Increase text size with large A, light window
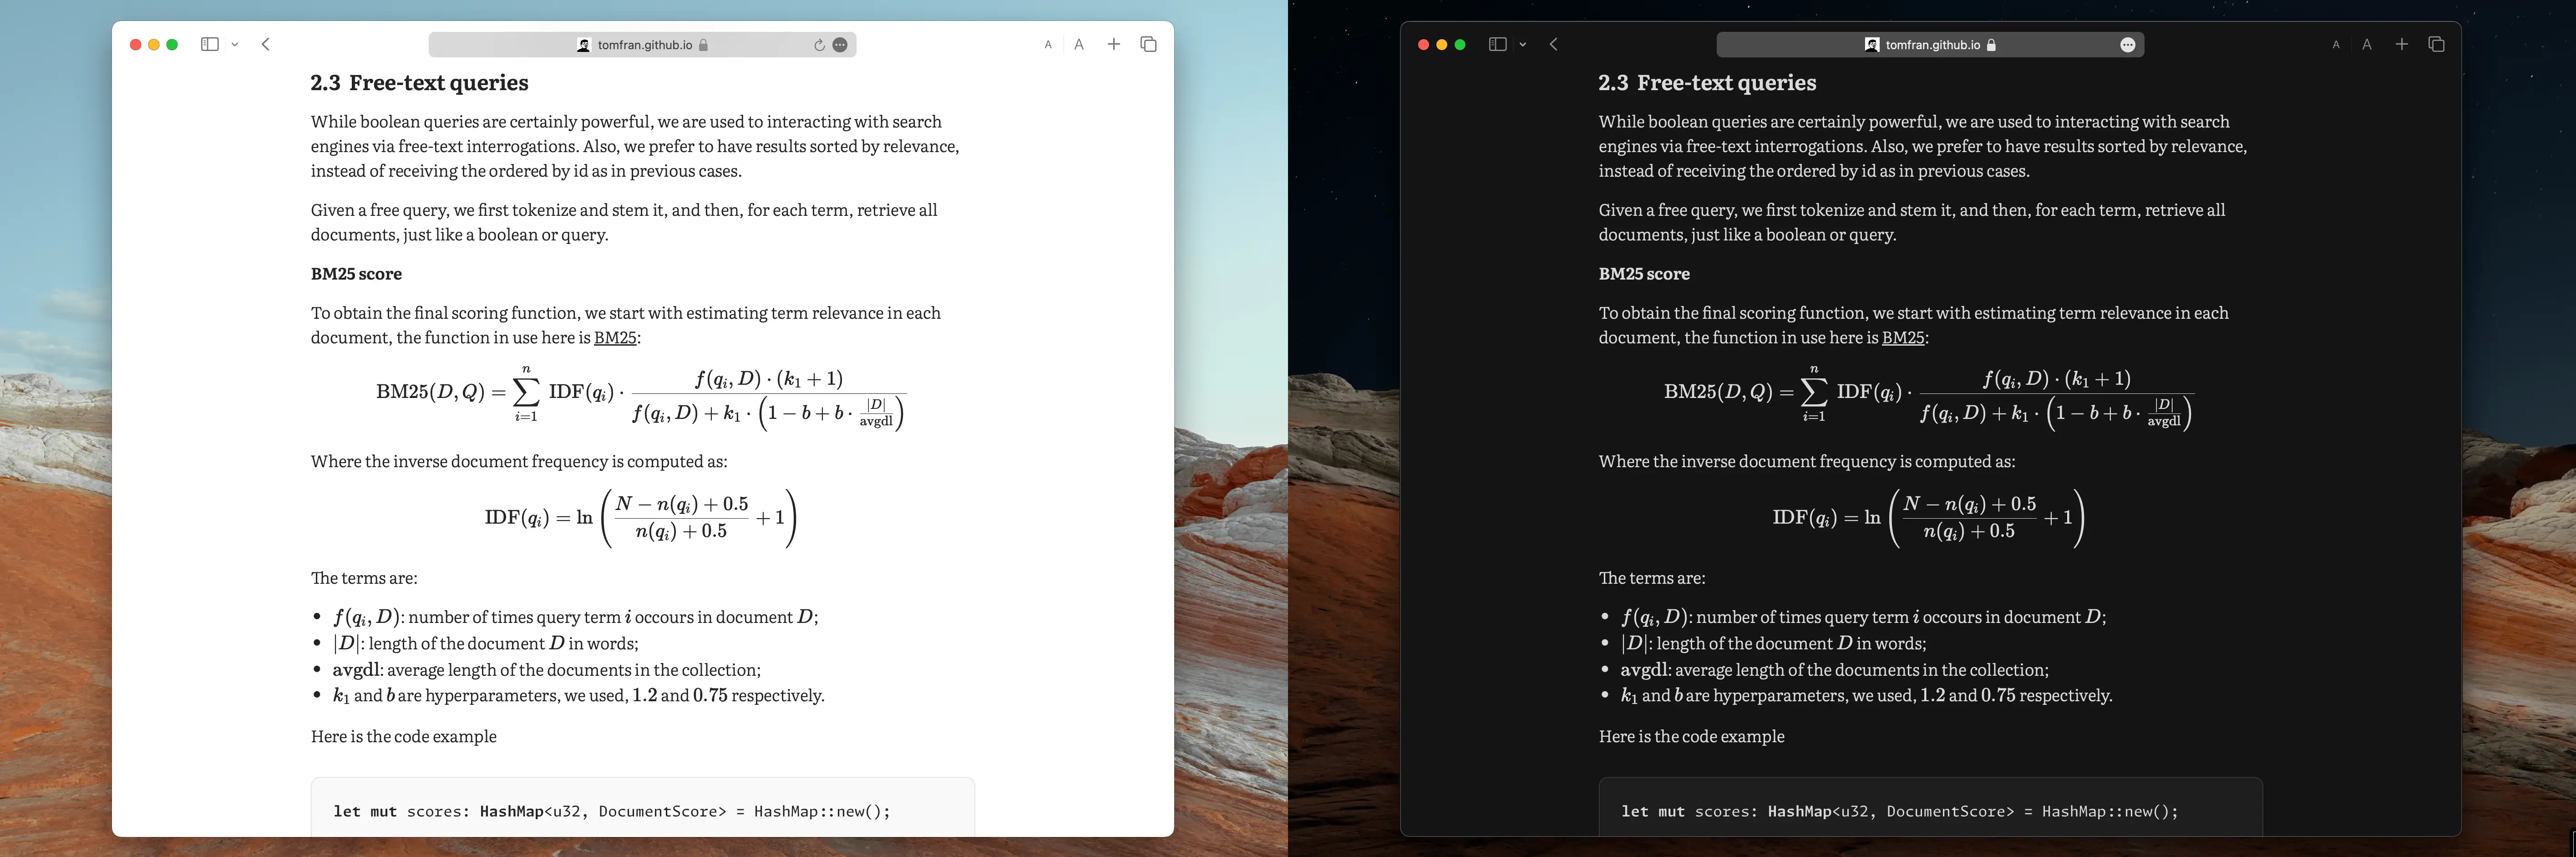 click(1079, 44)
